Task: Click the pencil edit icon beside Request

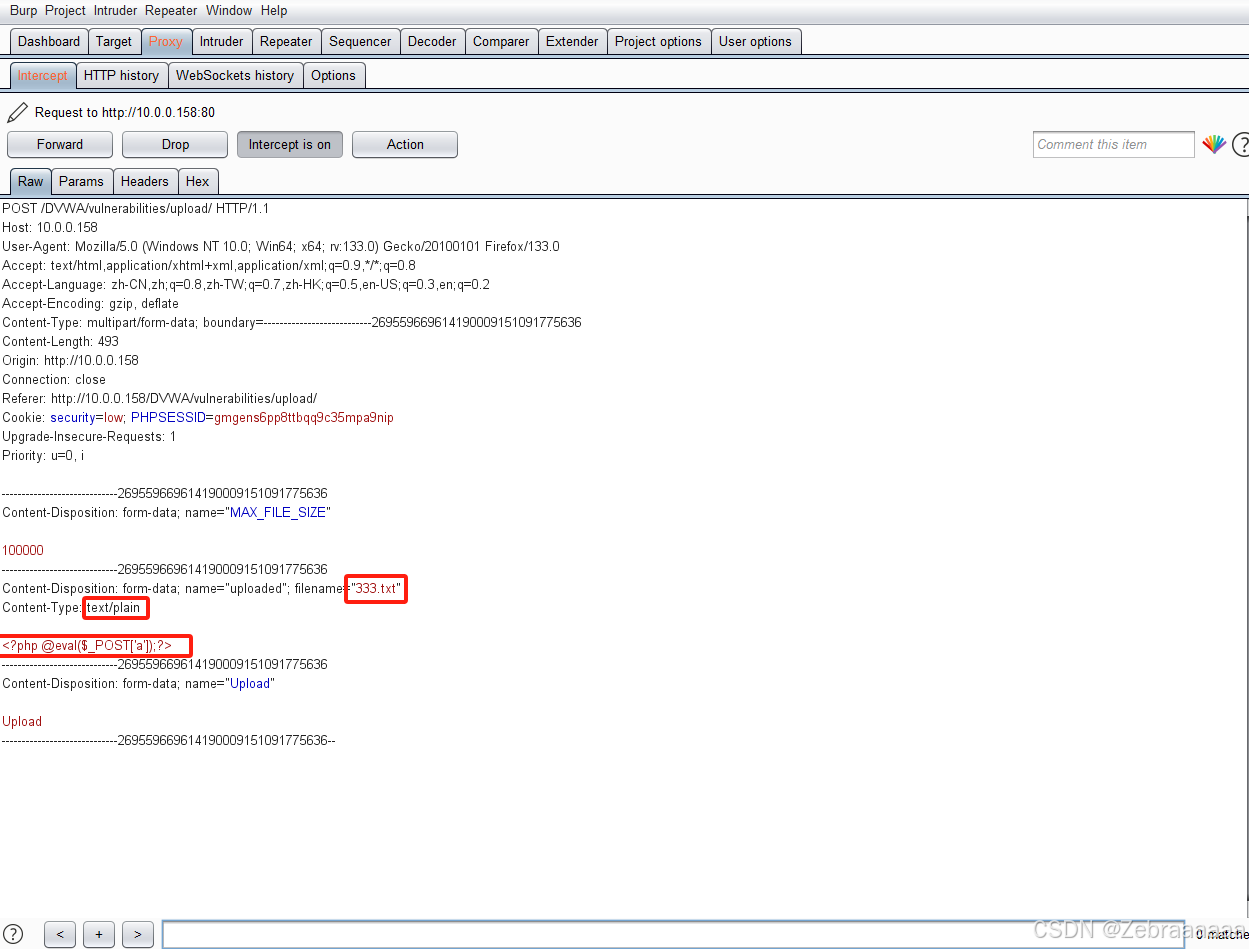Action: click(17, 112)
